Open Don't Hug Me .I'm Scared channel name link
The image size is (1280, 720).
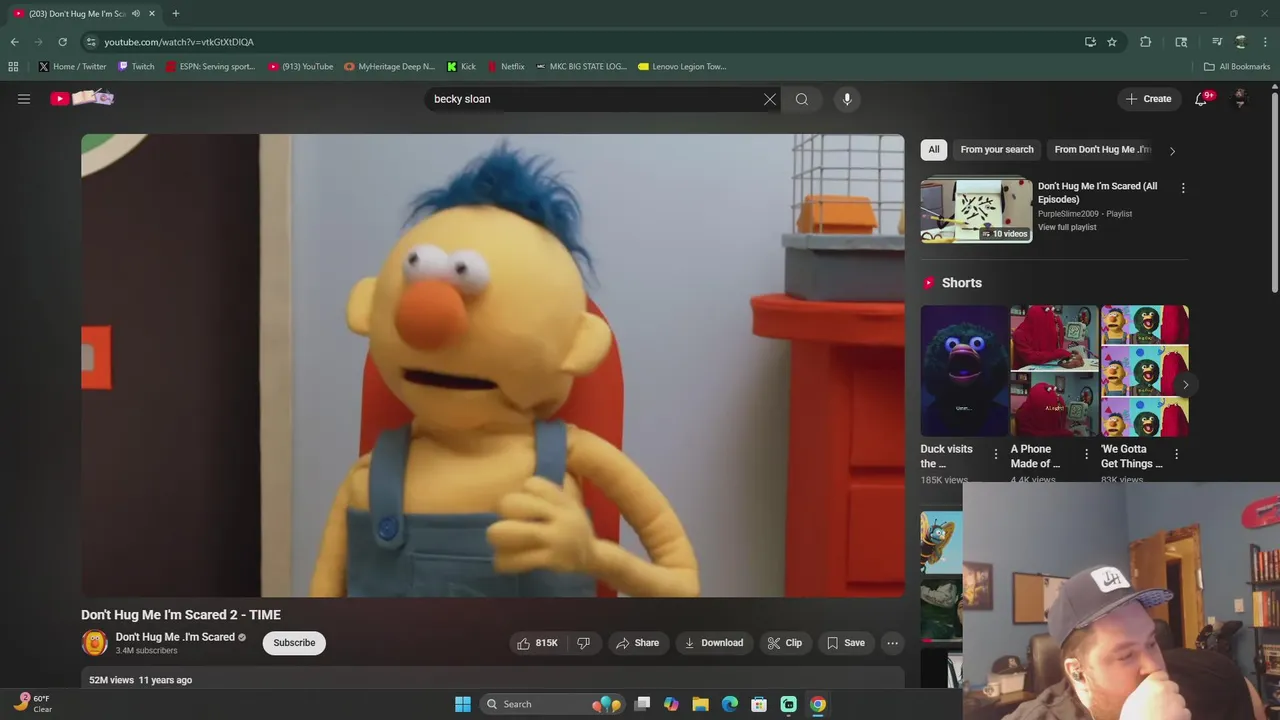175,637
